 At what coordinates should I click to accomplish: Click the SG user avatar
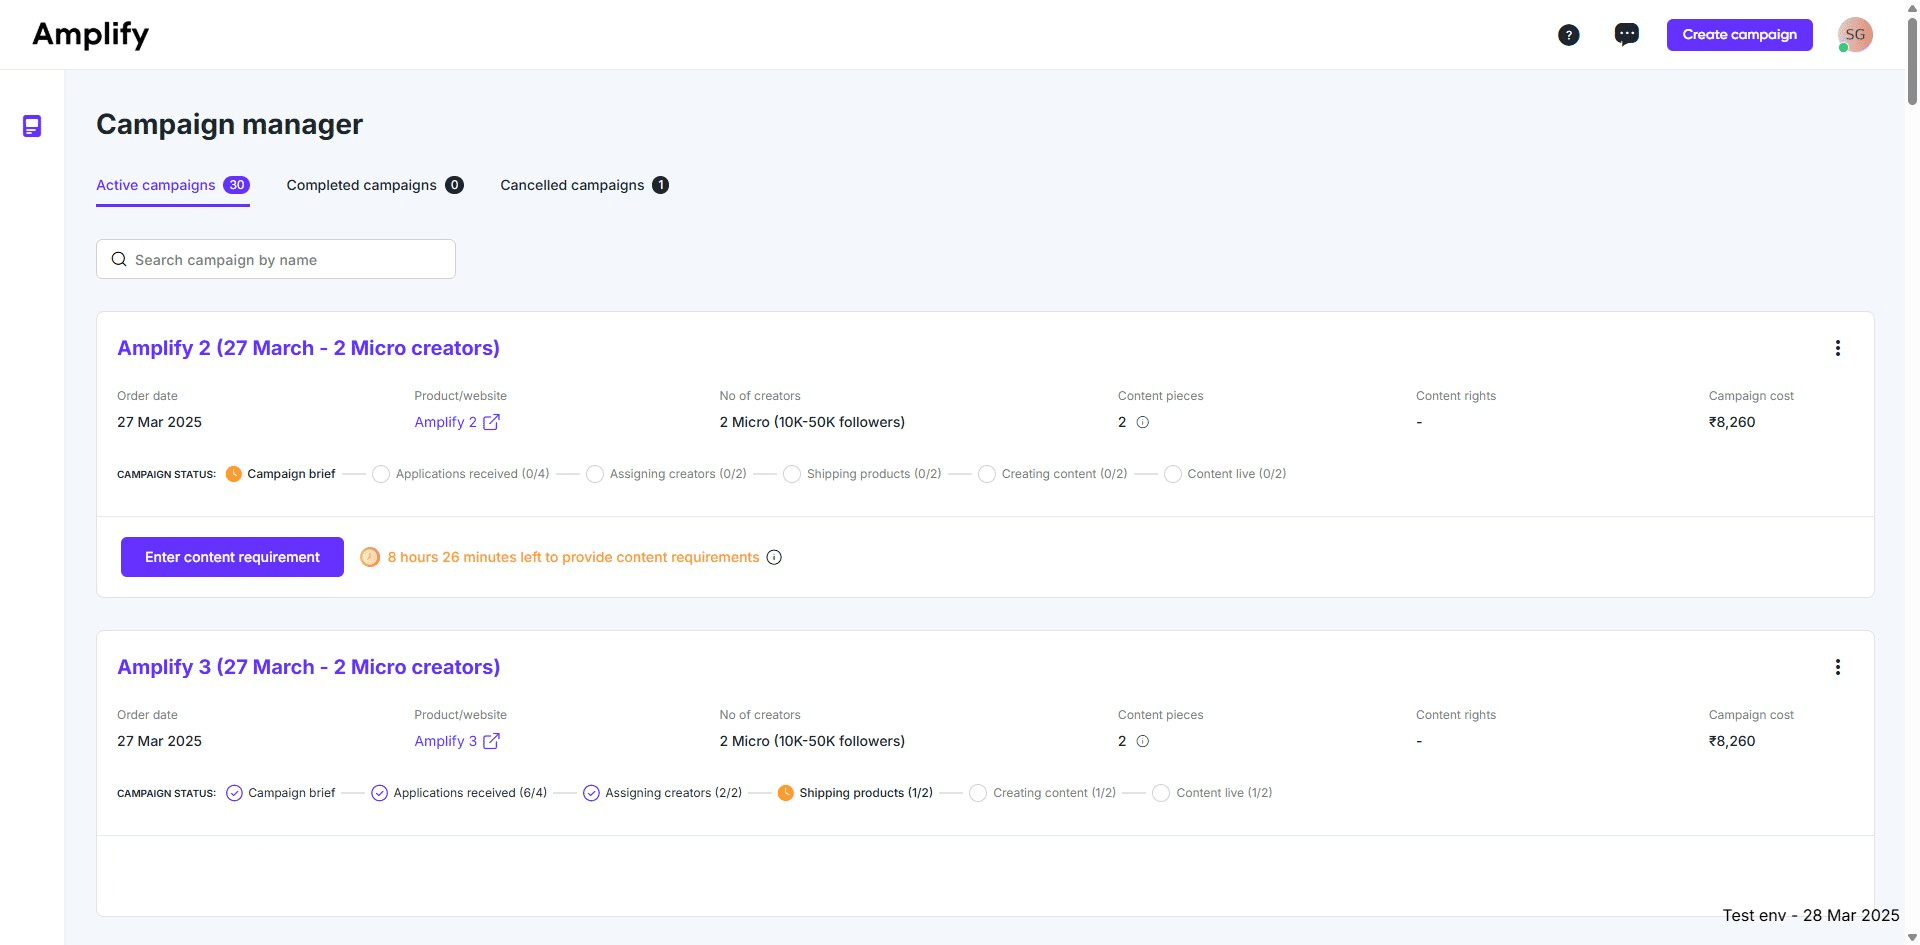(x=1855, y=35)
